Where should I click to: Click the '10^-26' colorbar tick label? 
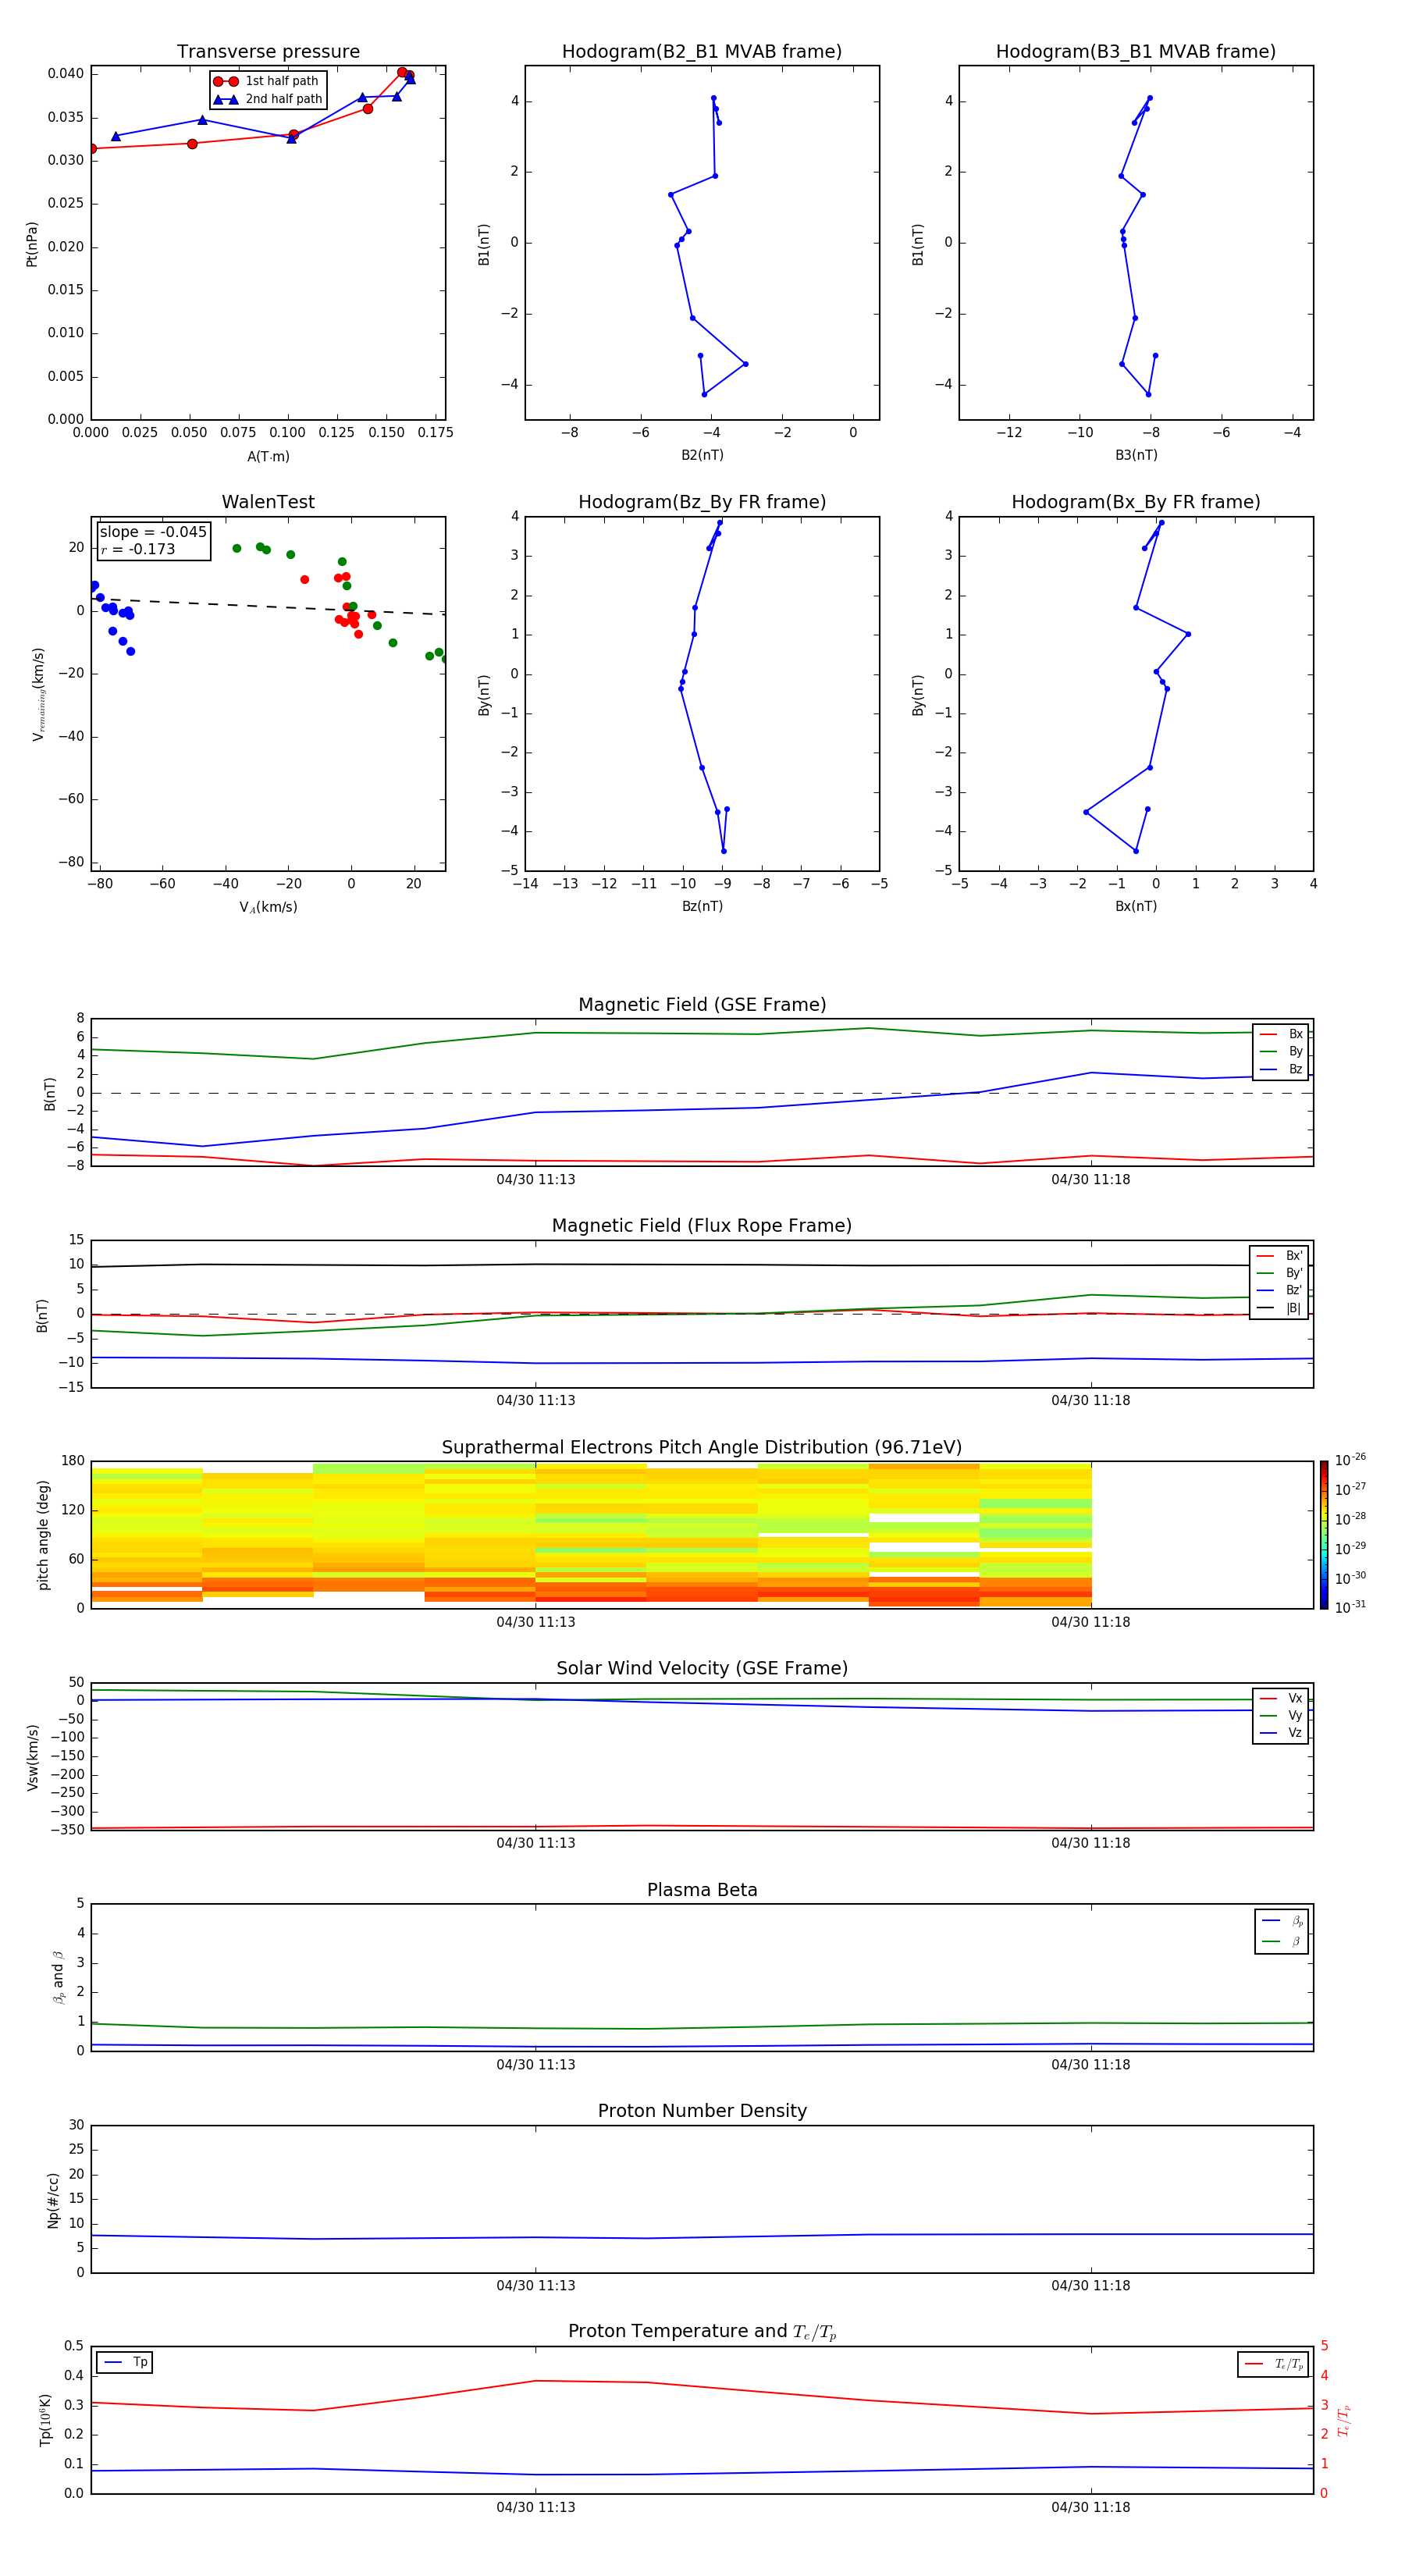tap(1350, 1460)
